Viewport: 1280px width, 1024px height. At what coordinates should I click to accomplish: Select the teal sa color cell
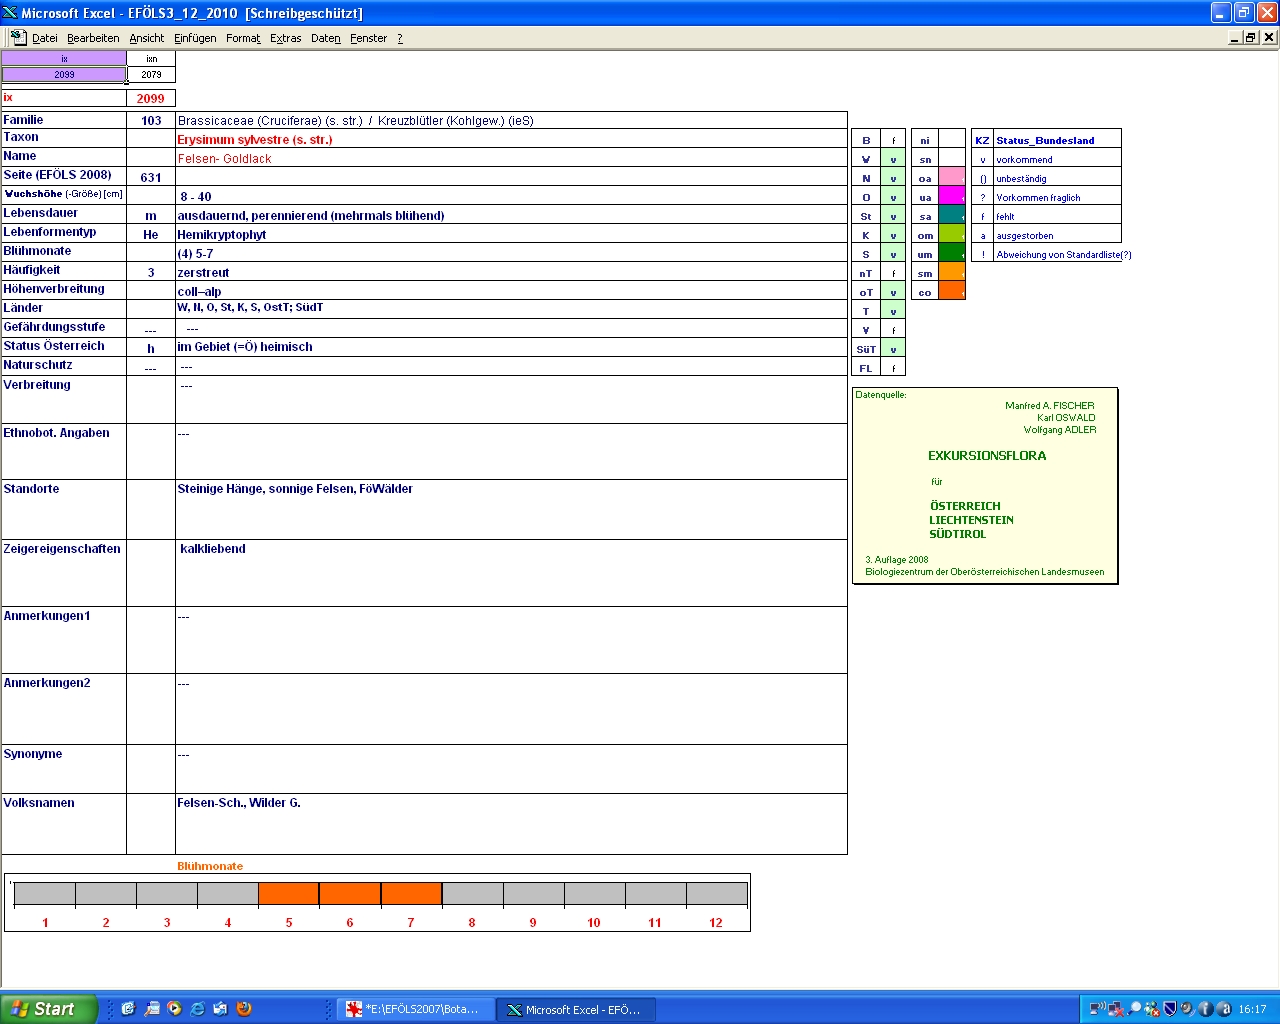tap(952, 216)
